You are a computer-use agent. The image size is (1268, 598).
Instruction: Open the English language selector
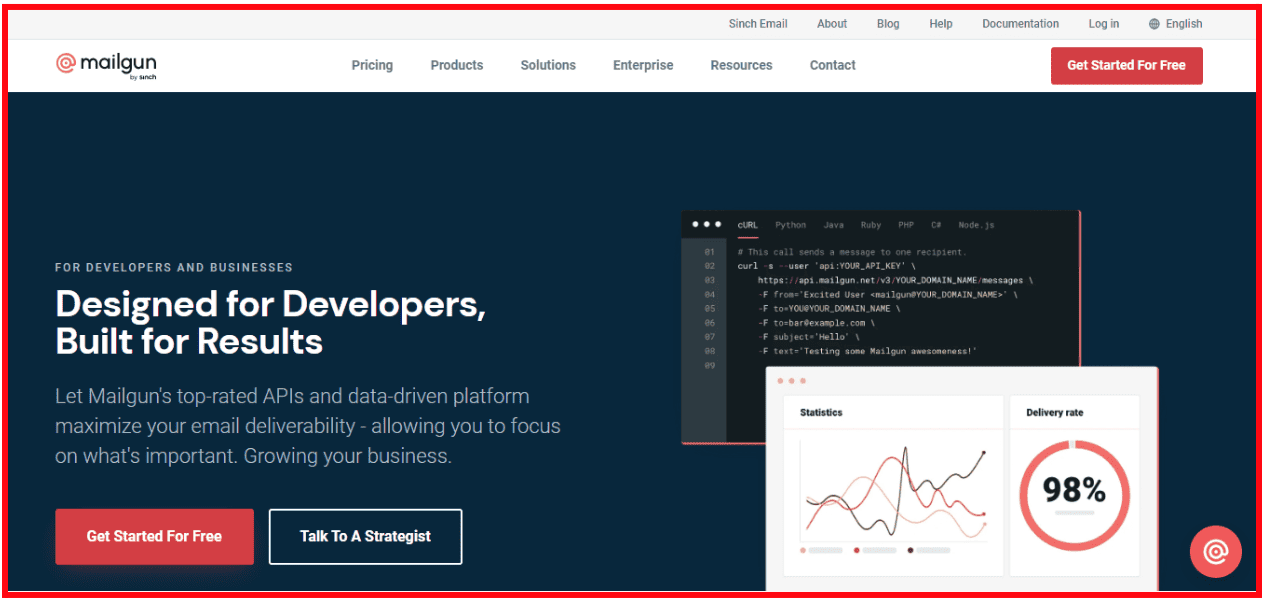(1175, 24)
